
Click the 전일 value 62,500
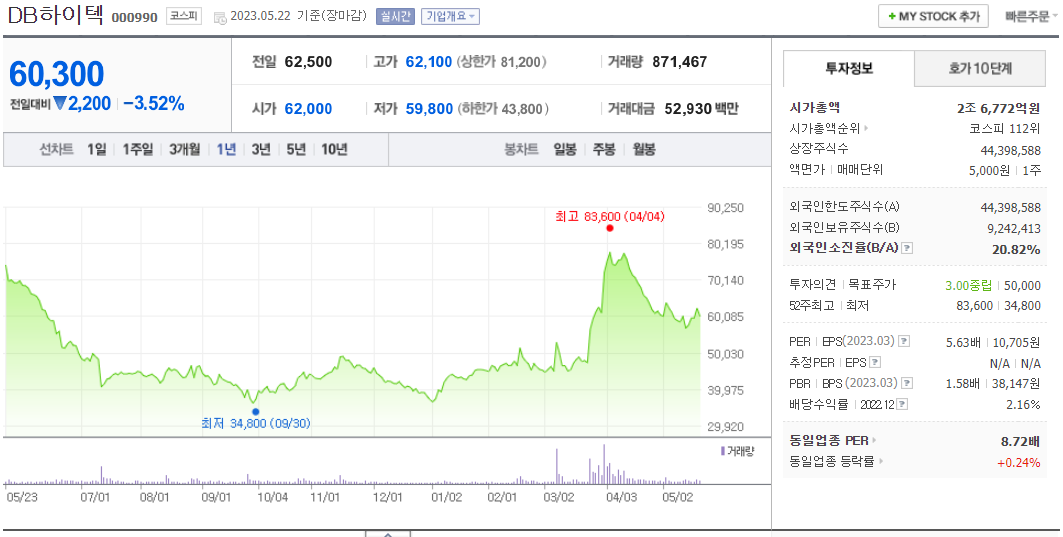coord(308,62)
